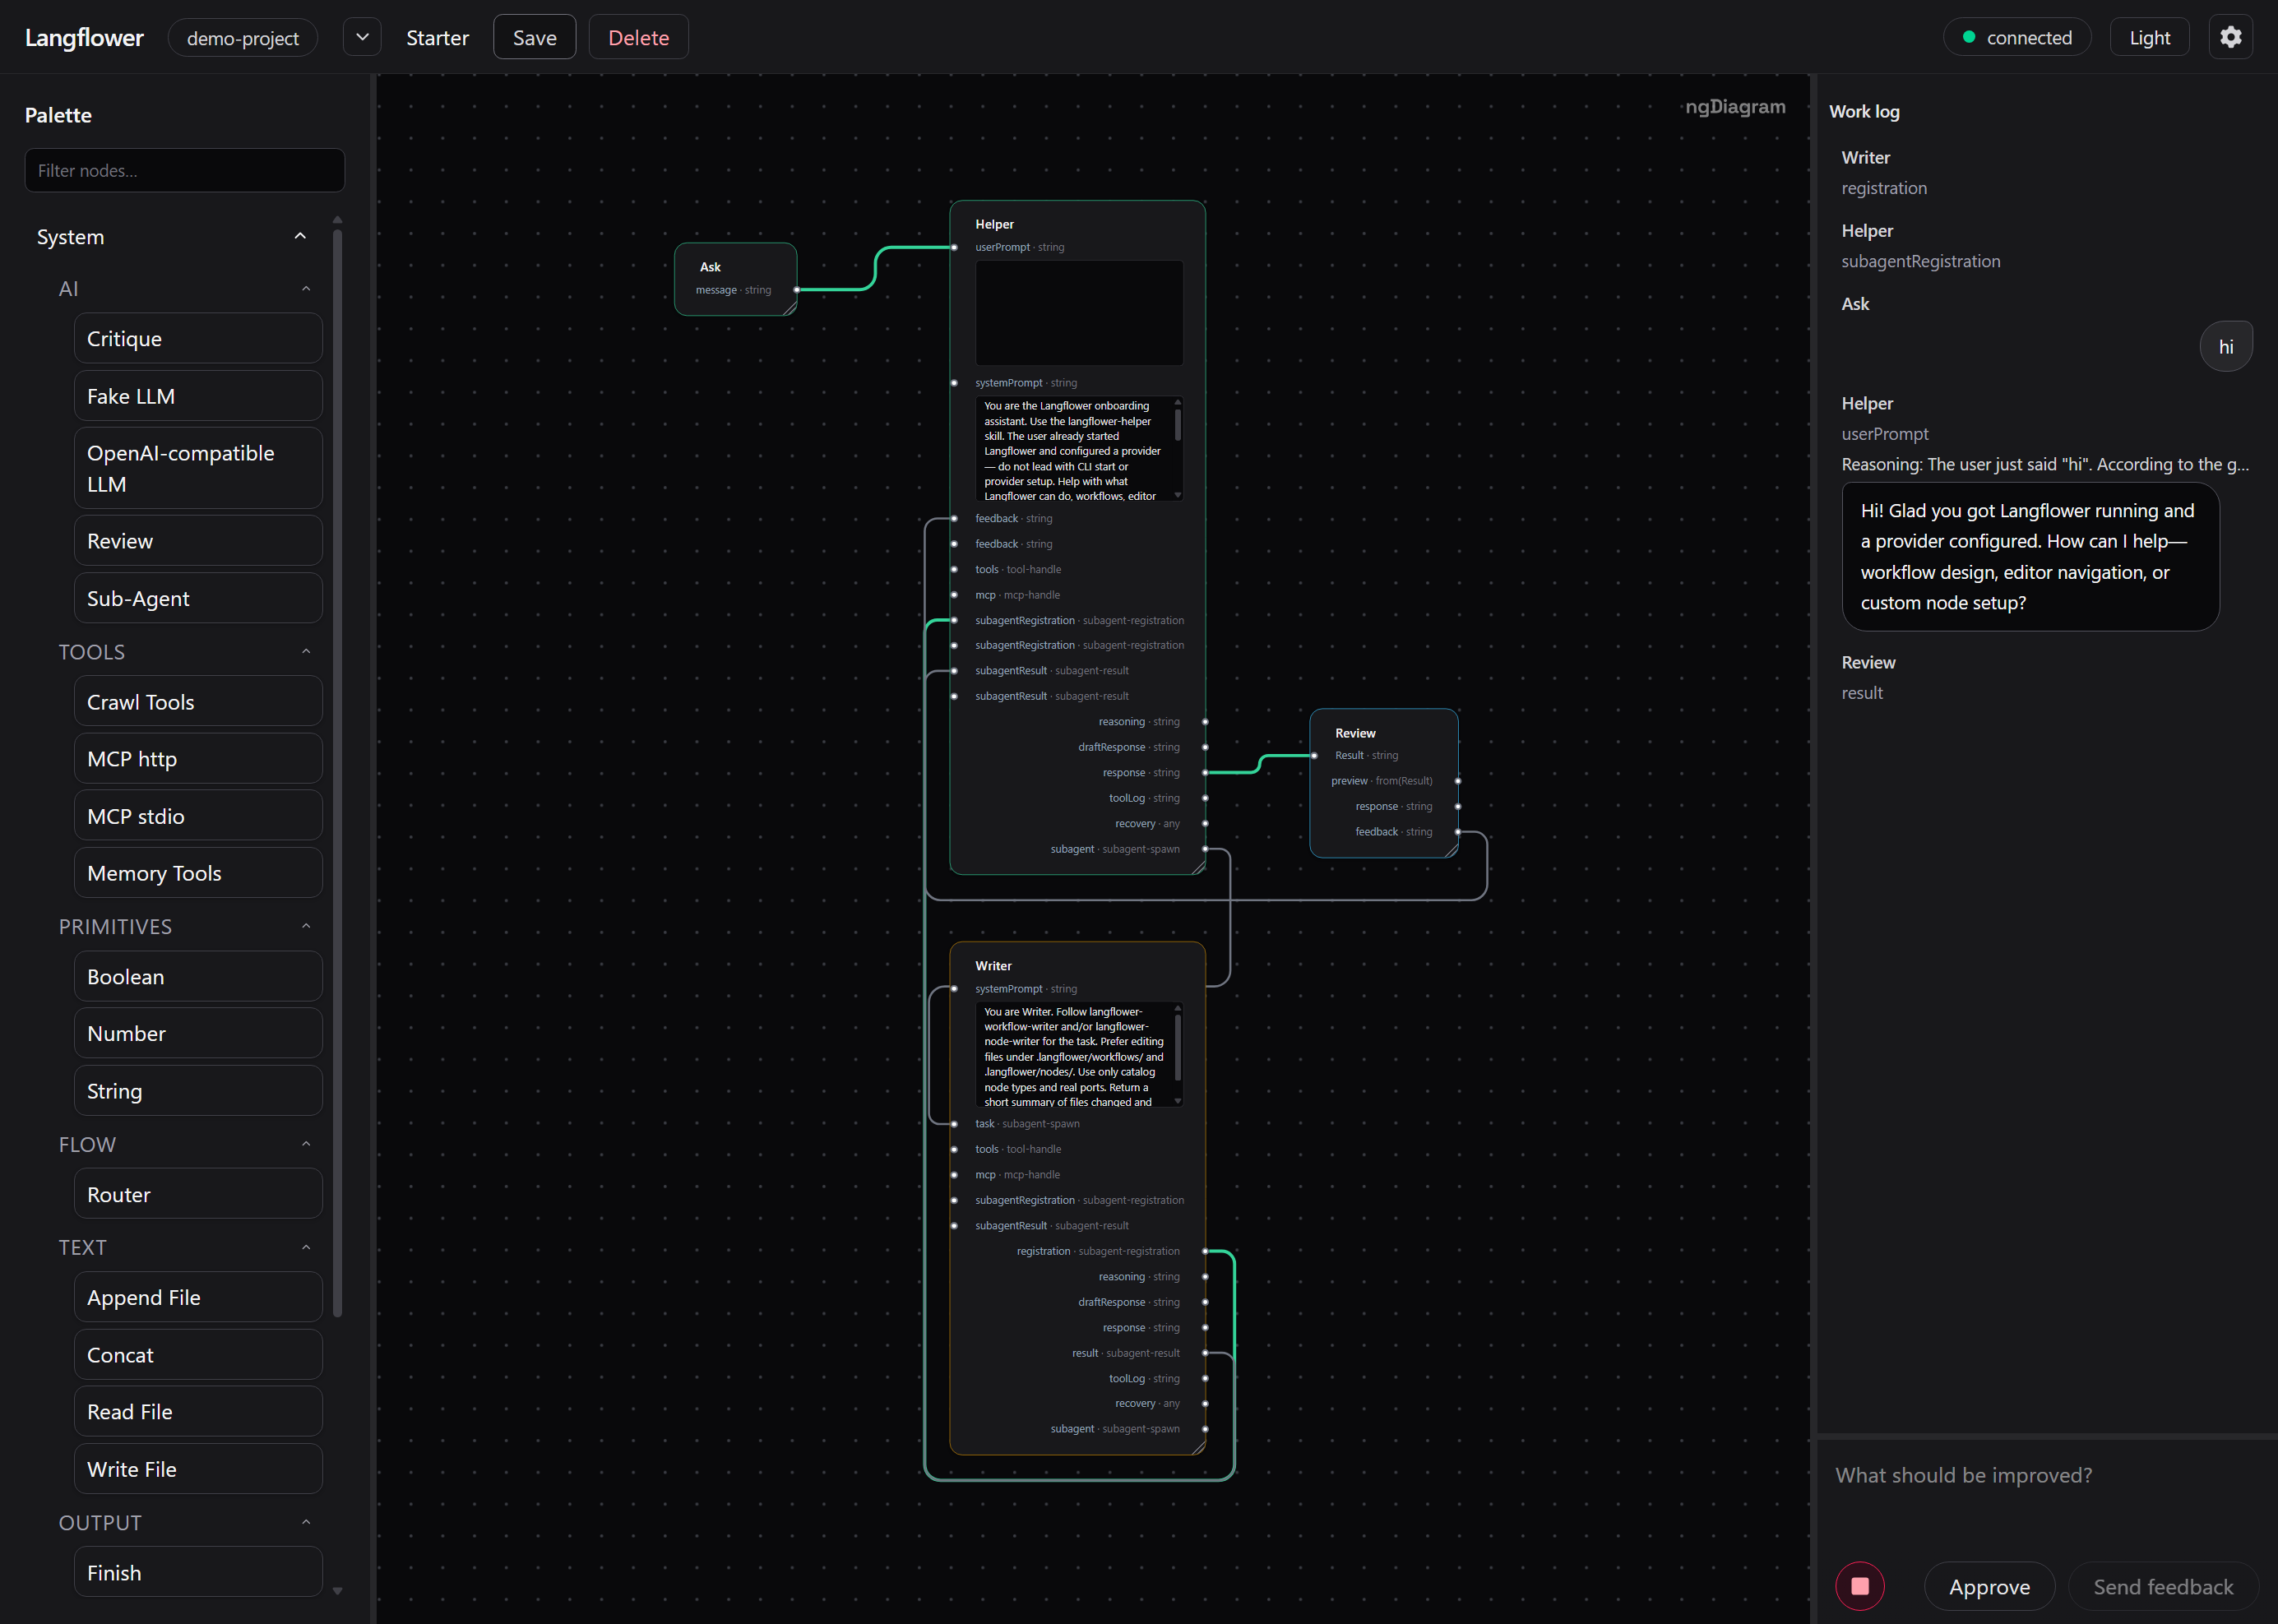This screenshot has width=2278, height=1624.
Task: Click Review's Result input port
Action: pyautogui.click(x=1314, y=756)
